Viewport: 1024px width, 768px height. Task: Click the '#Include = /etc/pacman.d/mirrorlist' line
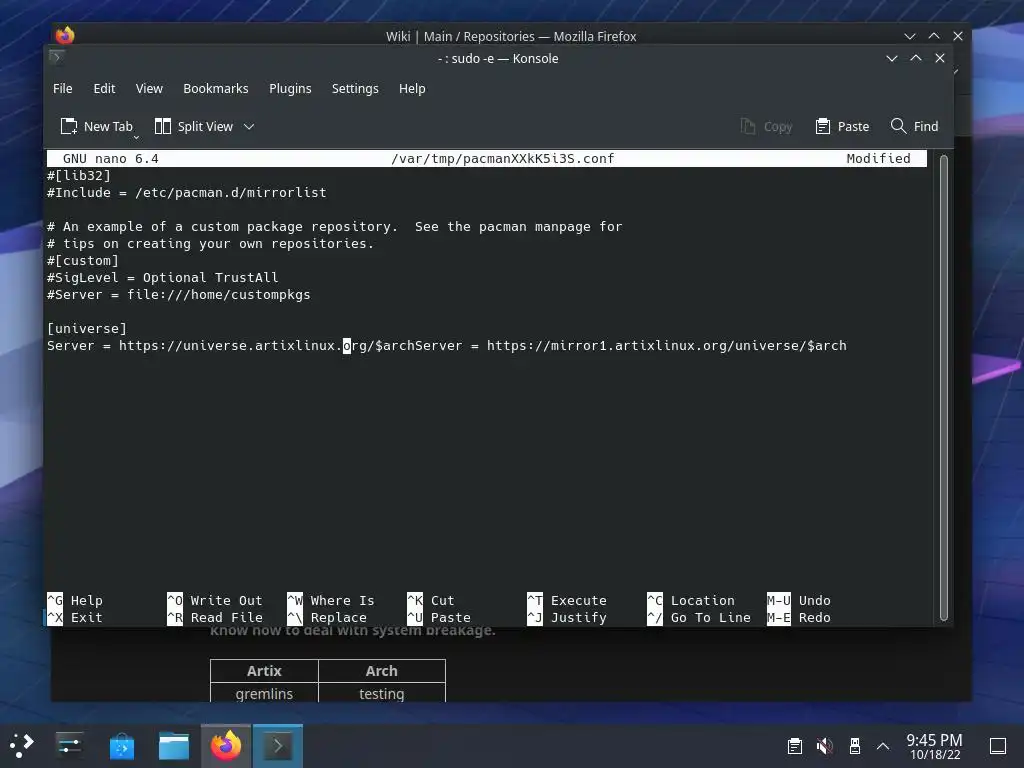187,193
